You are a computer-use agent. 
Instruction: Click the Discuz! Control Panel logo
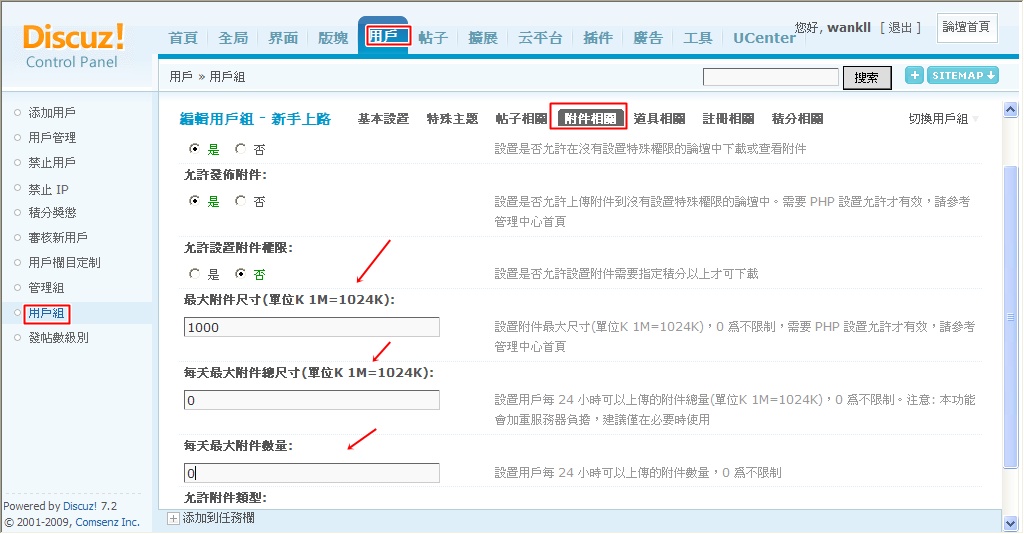pyautogui.click(x=73, y=47)
